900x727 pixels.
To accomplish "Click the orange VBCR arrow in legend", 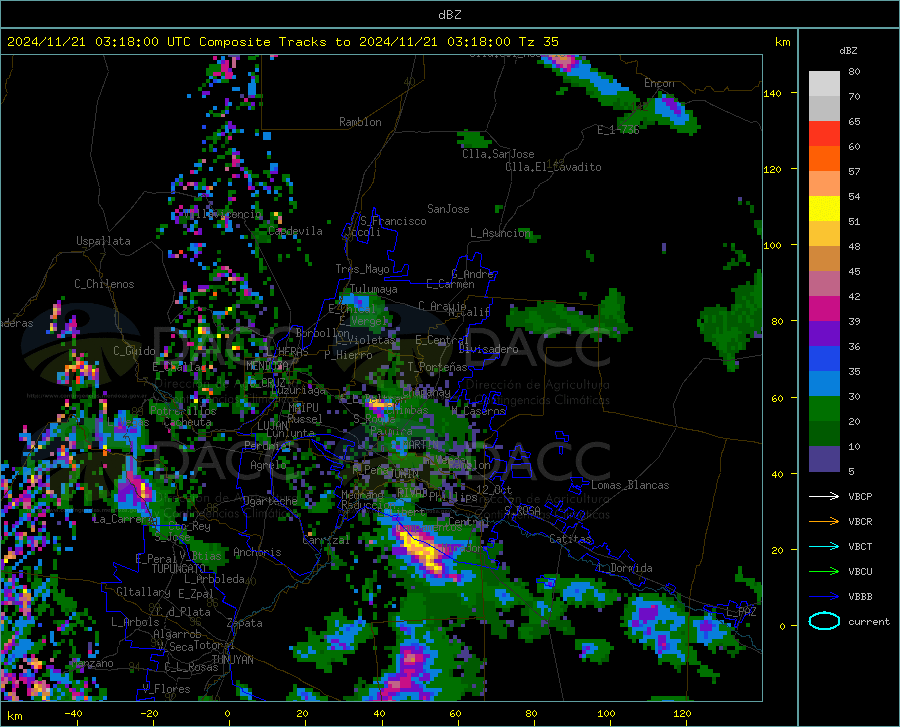I will pos(824,522).
